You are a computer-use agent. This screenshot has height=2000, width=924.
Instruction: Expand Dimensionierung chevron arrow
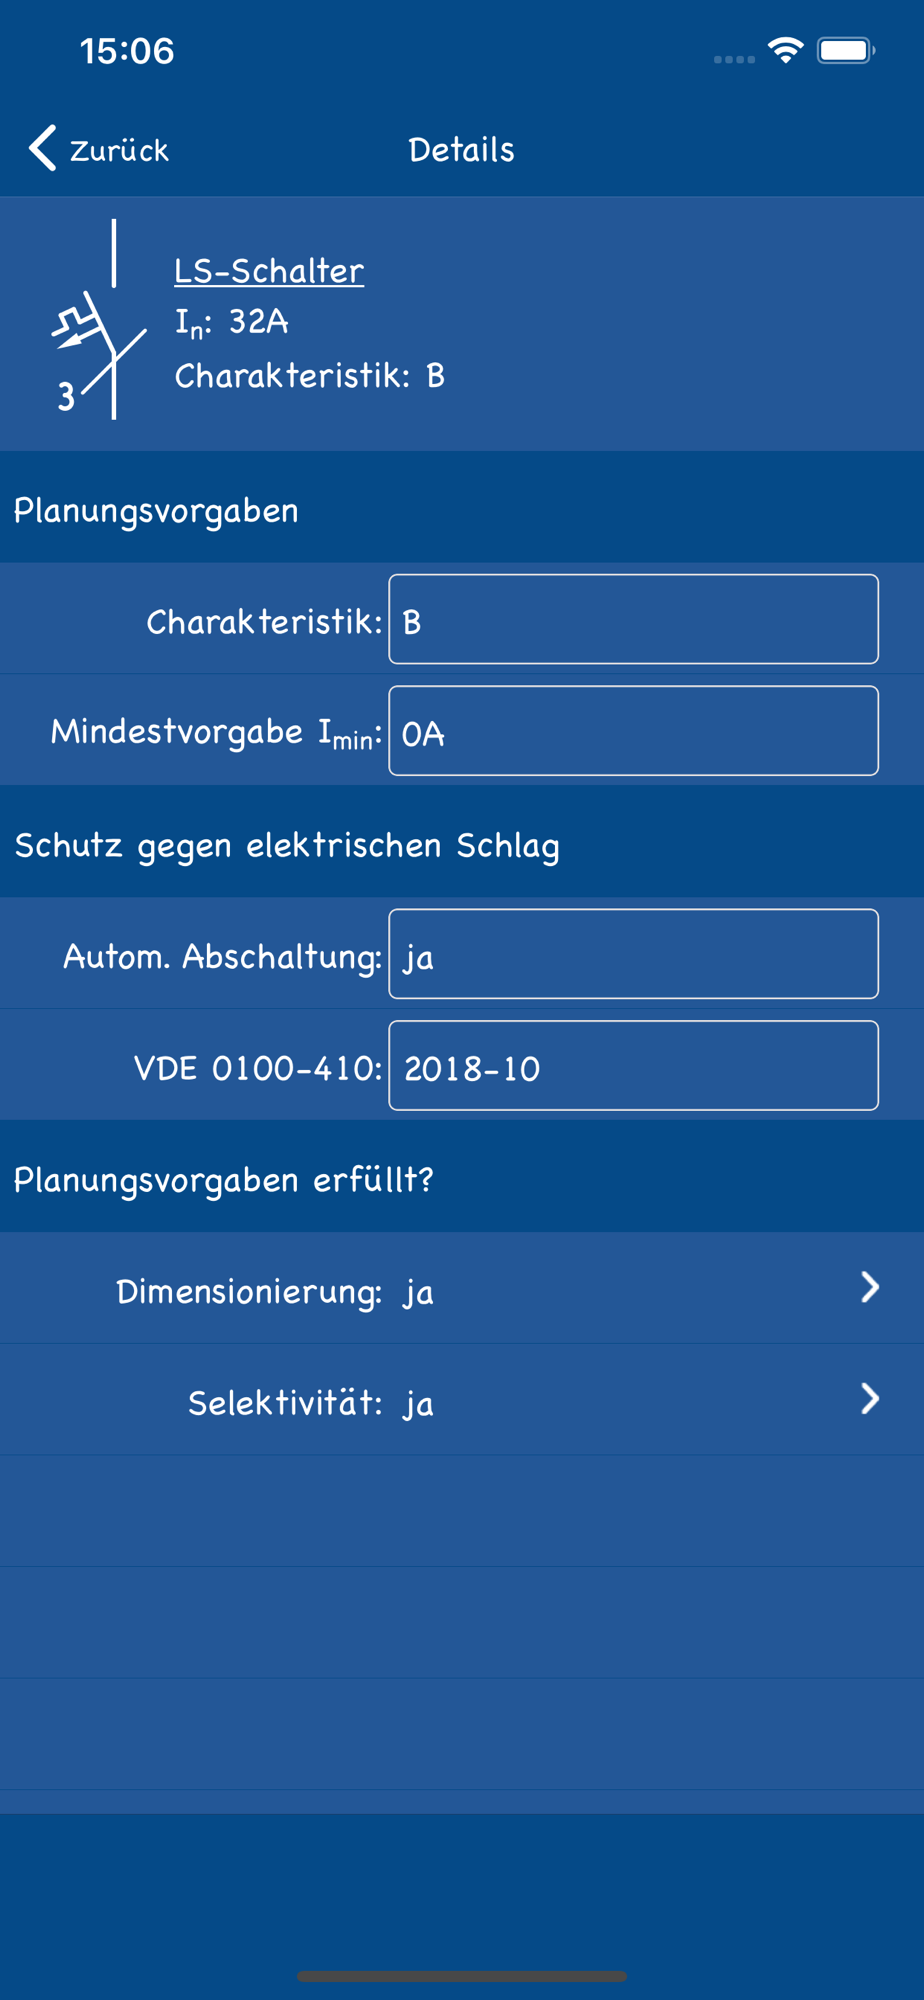pos(870,1288)
